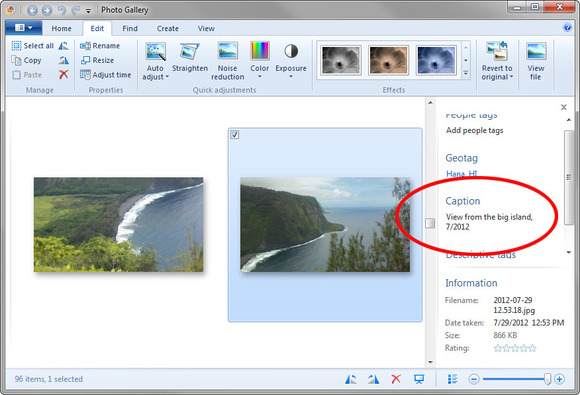Apply the black and white effect
The width and height of the screenshot is (580, 395).
coord(341,60)
